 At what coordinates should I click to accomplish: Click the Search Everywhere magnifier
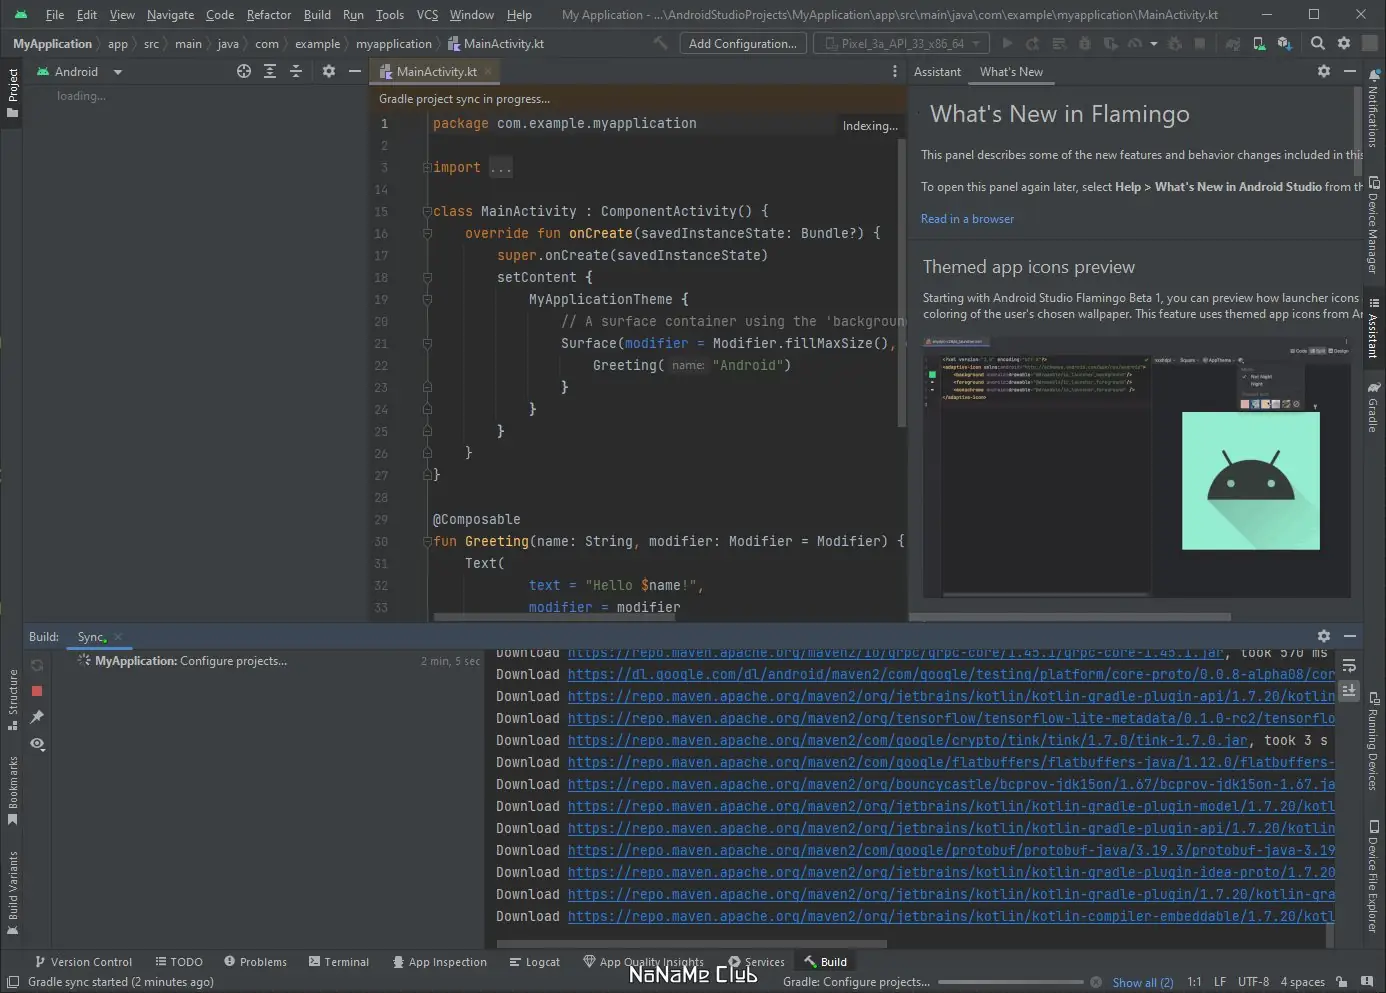pos(1318,44)
